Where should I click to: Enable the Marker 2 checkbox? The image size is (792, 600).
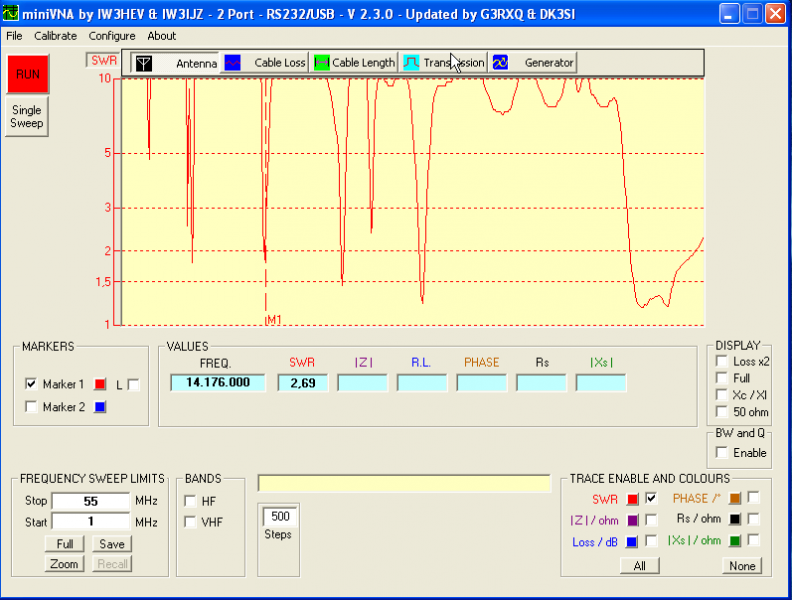31,407
